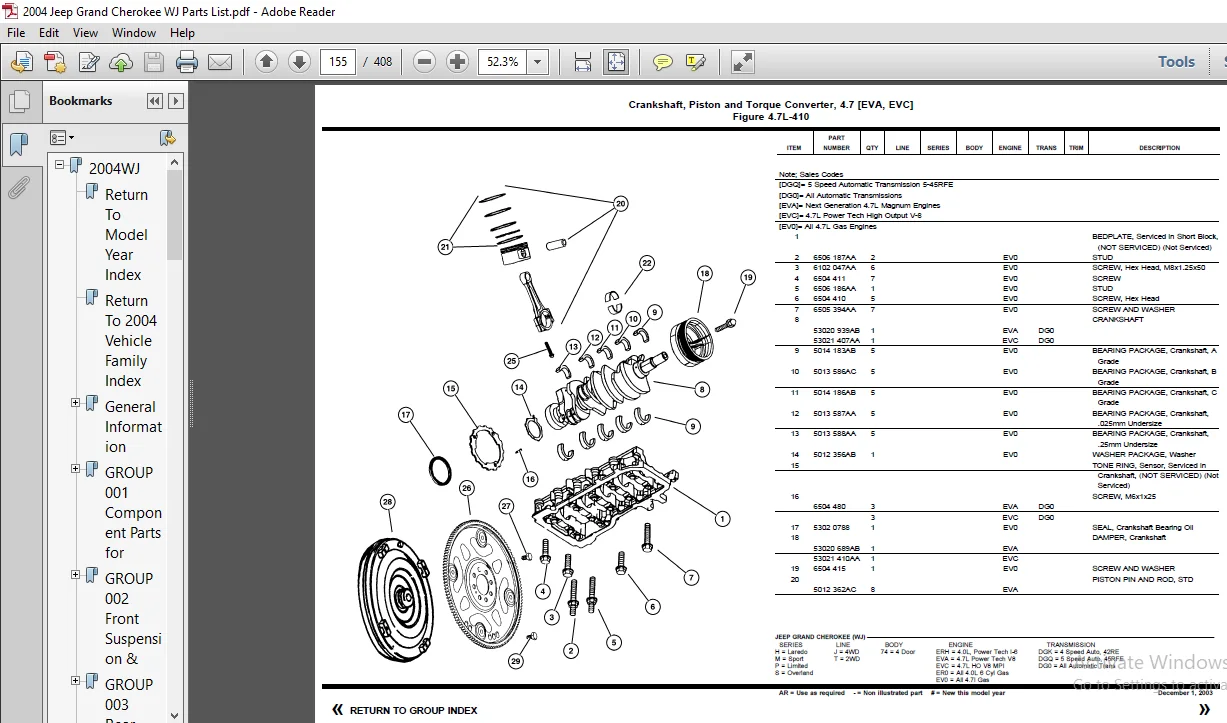Open the File menu
1227x723 pixels.
click(x=16, y=32)
